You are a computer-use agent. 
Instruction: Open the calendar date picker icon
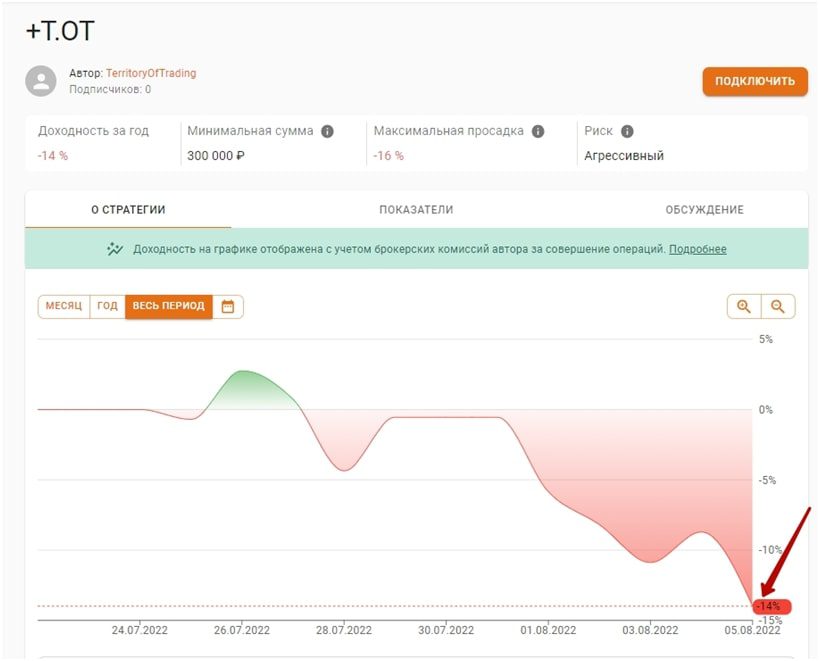[228, 306]
